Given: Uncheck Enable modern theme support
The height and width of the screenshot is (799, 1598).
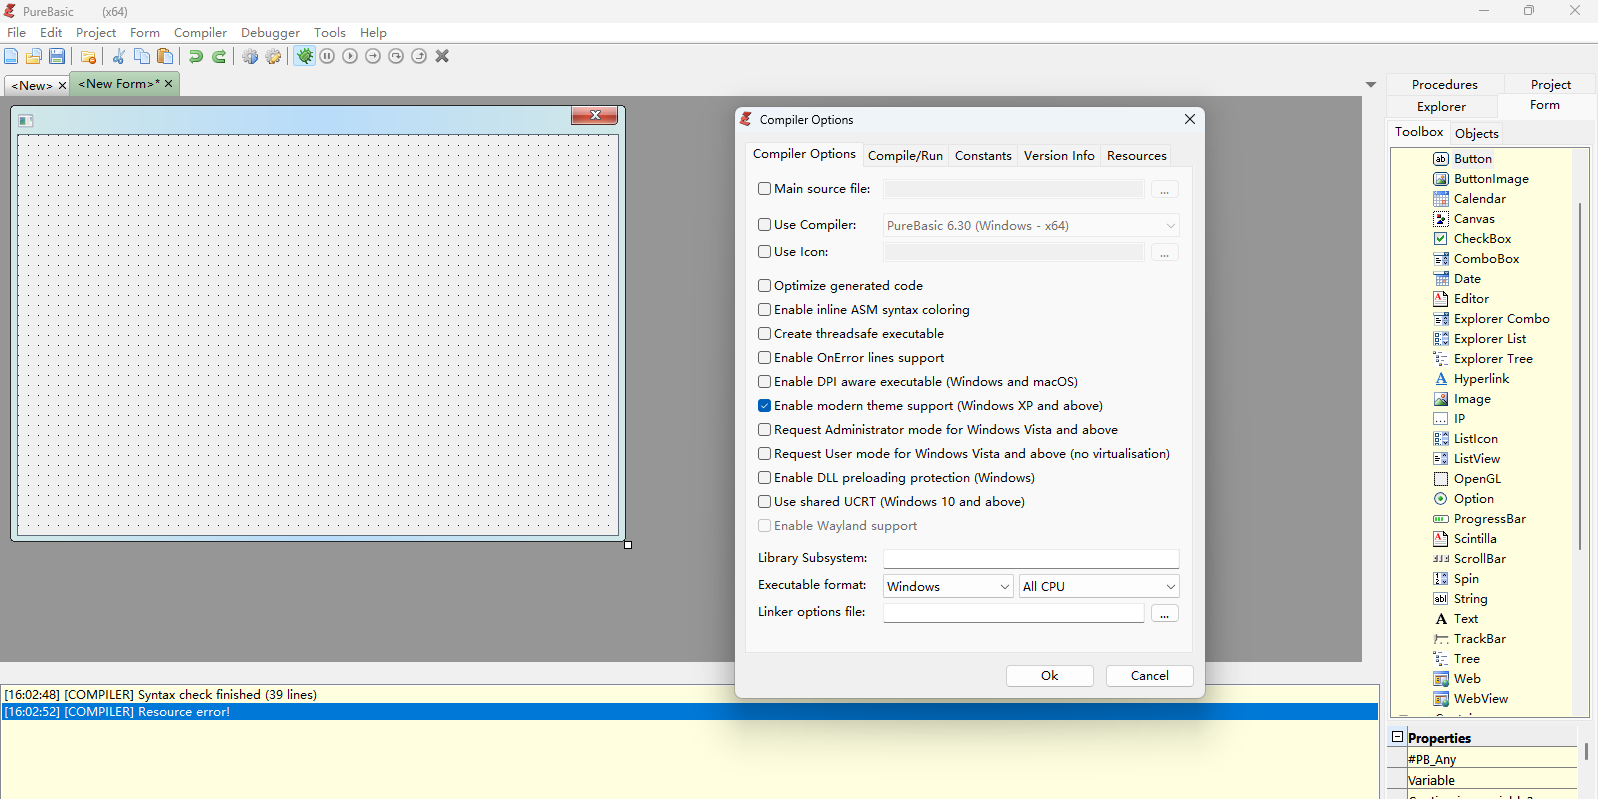Looking at the screenshot, I should pos(765,406).
